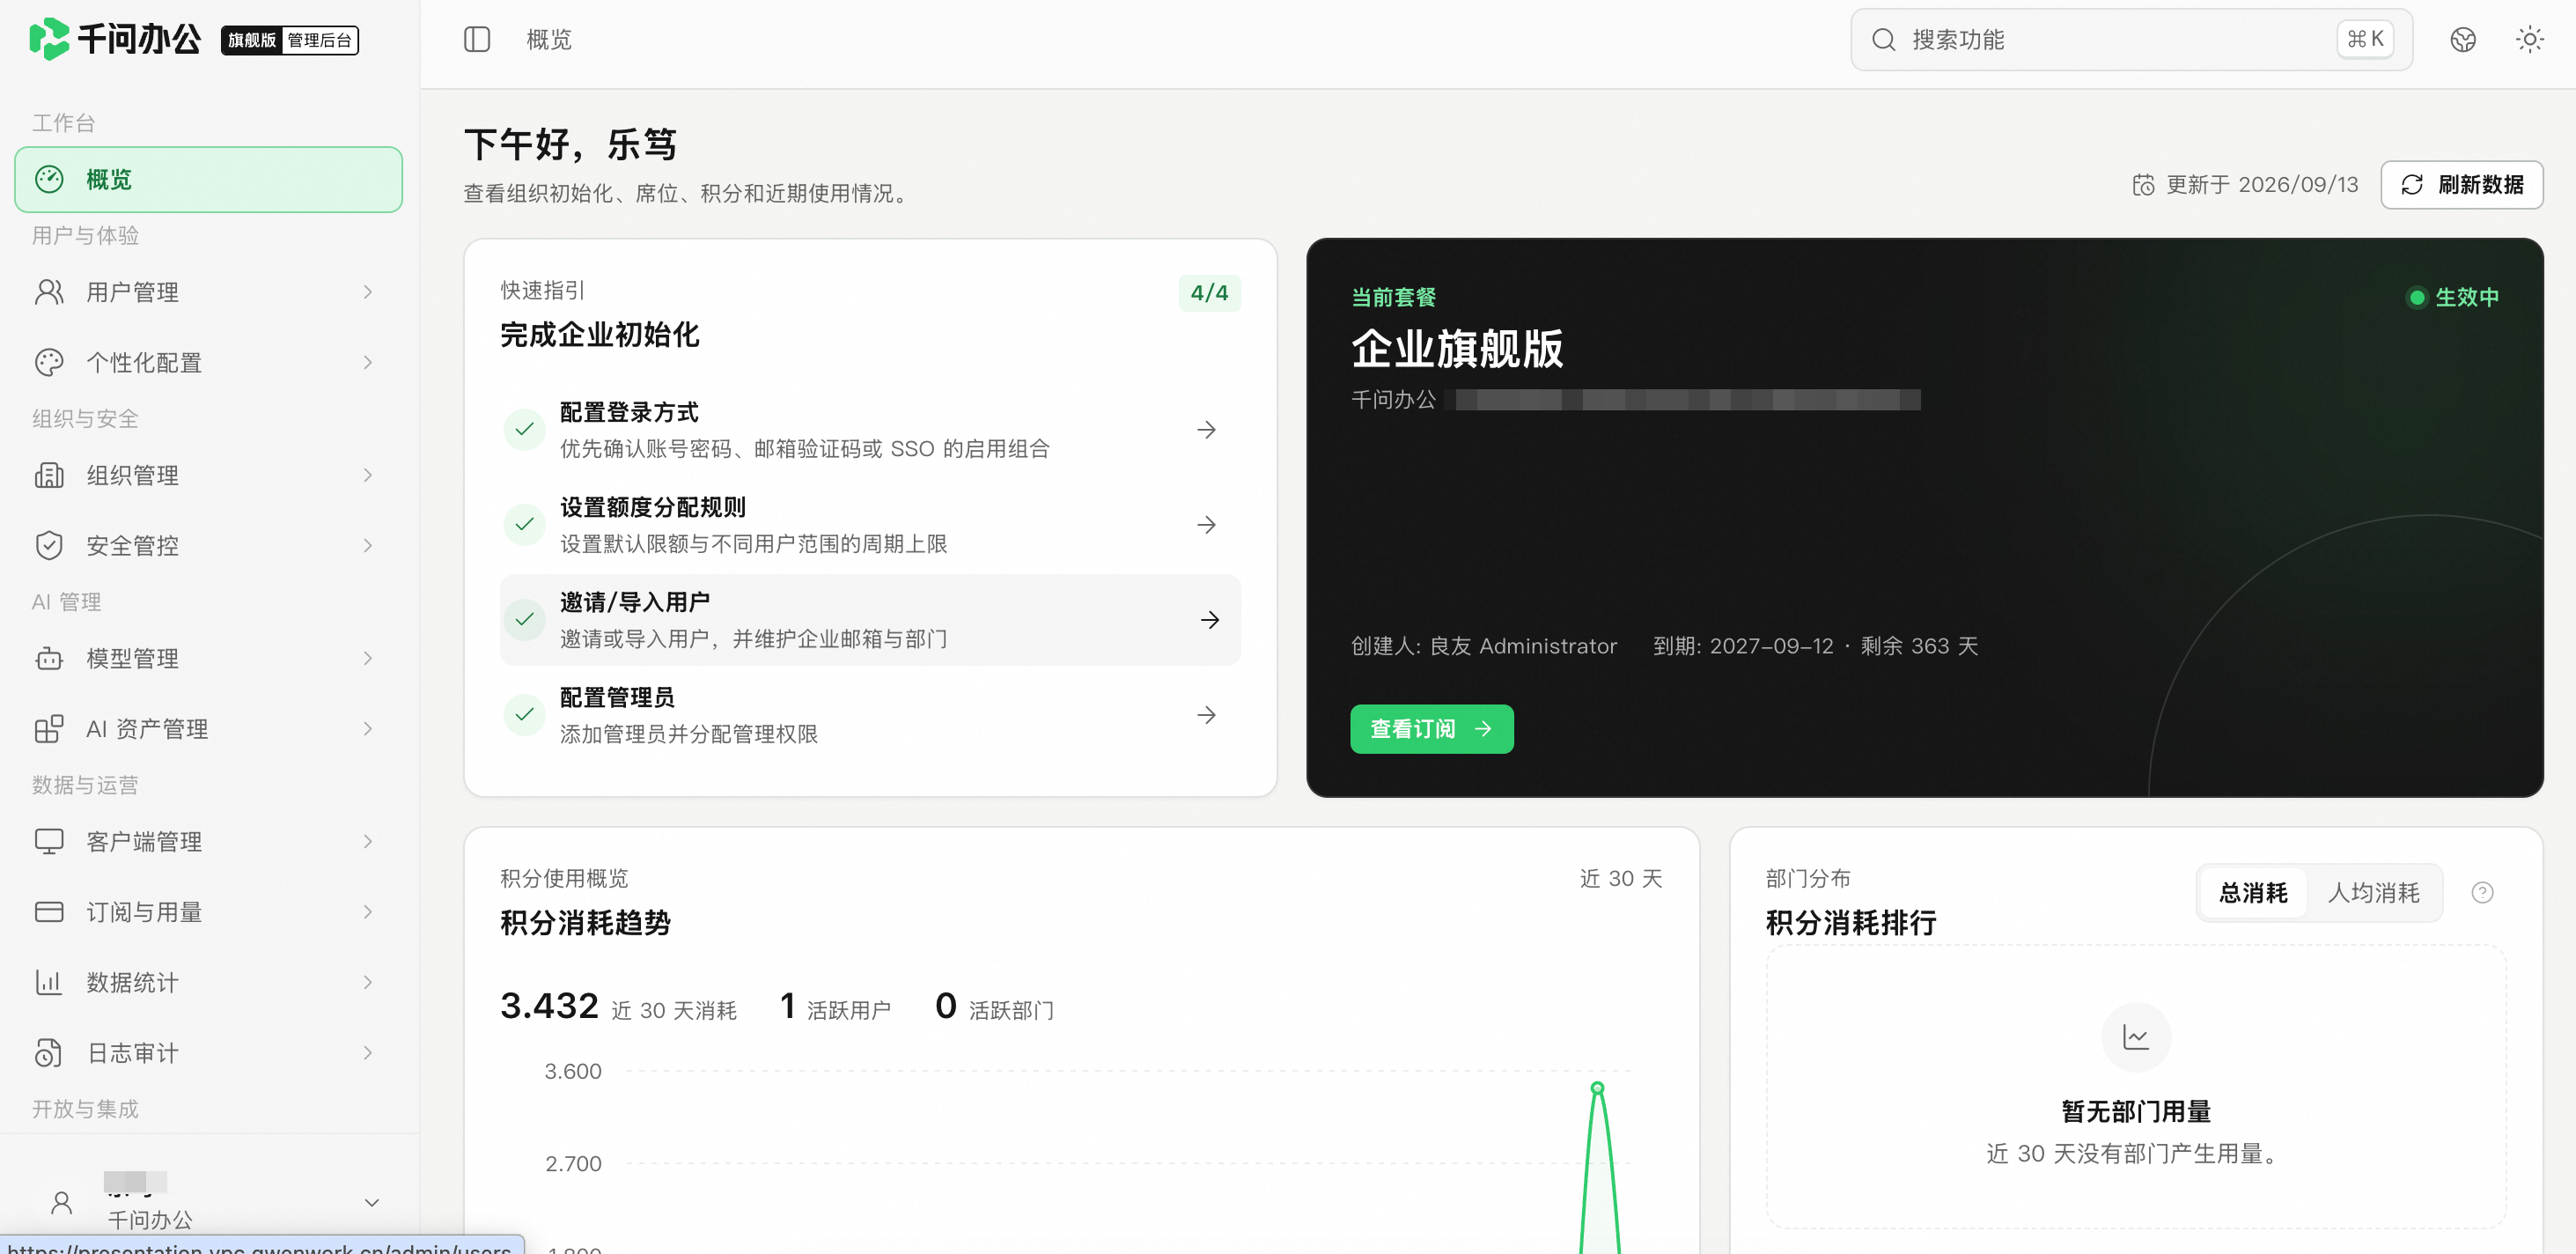Switch ranking to 人均消耗
Image resolution: width=2576 pixels, height=1254 pixels.
point(2373,892)
